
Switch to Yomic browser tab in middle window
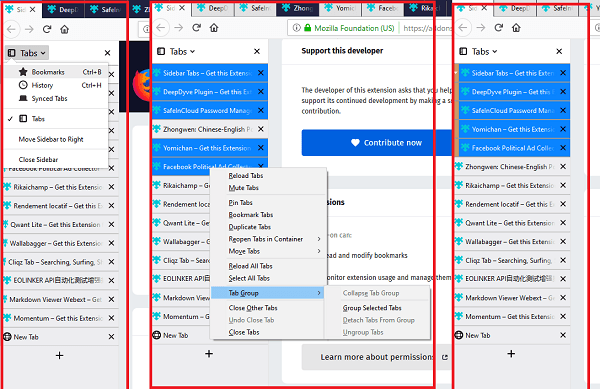click(340, 8)
